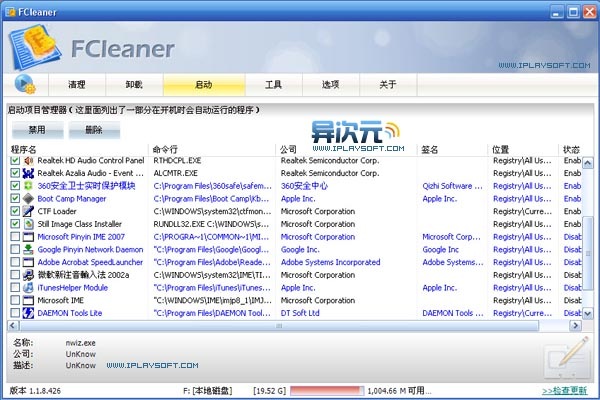Click the notepad-and-pen icon at bottom right
Image resolution: width=600 pixels, height=400 pixels.
[565, 357]
